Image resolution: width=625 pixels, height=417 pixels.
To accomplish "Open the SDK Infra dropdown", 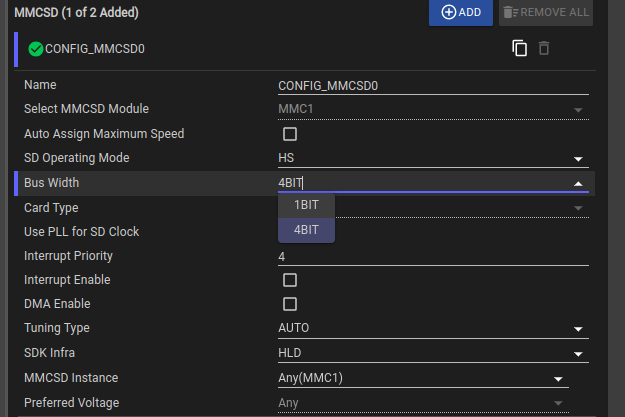I will pyautogui.click(x=578, y=353).
